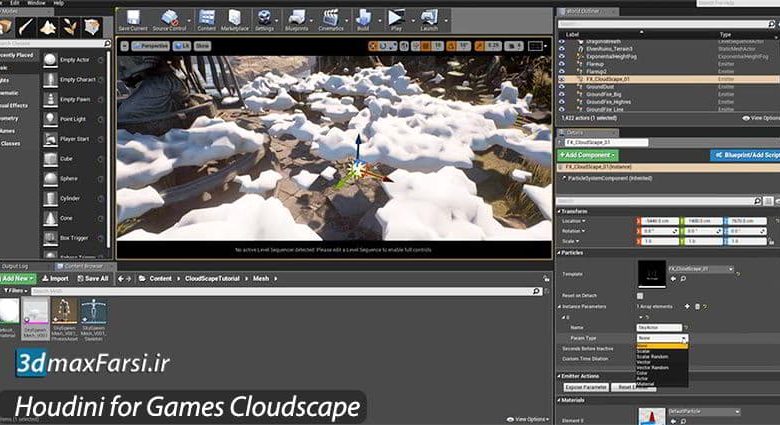Toggle visibility of ExponentialHeightFog actor
The image size is (780, 425).
click(x=562, y=56)
